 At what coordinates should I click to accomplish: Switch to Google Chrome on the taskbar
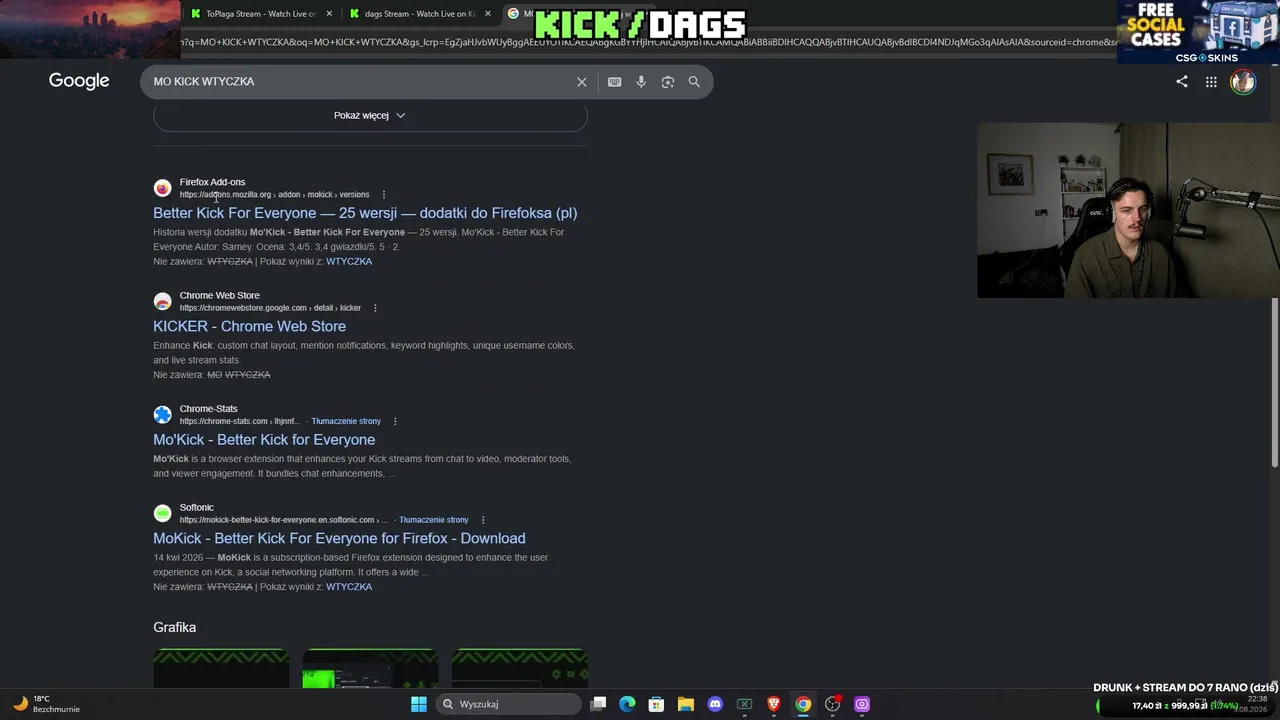point(803,704)
